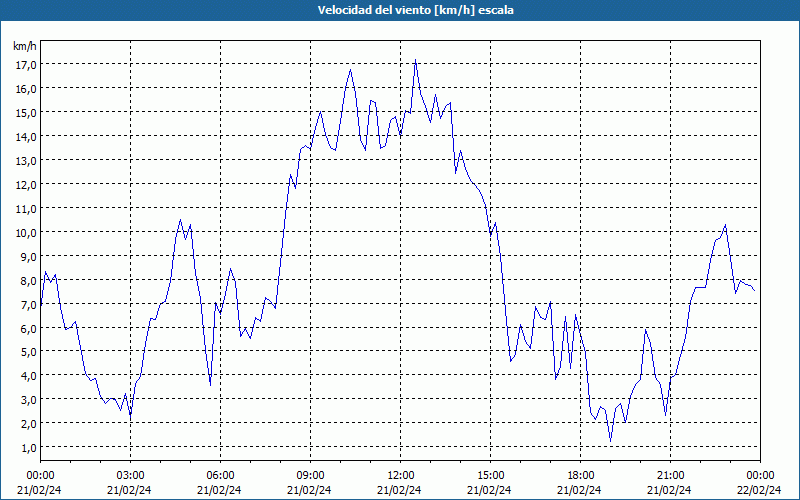Click the 12,0 y-axis value
This screenshot has height=500, width=800.
(x=26, y=185)
